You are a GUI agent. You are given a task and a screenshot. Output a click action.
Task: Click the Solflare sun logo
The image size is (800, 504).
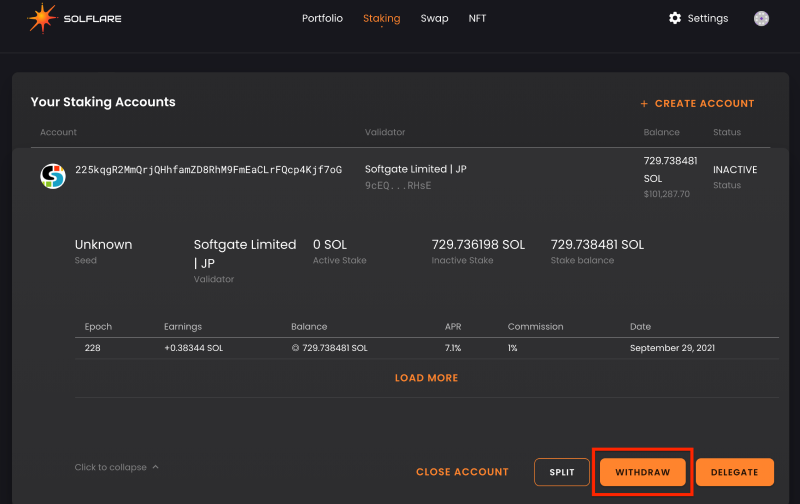(x=42, y=18)
